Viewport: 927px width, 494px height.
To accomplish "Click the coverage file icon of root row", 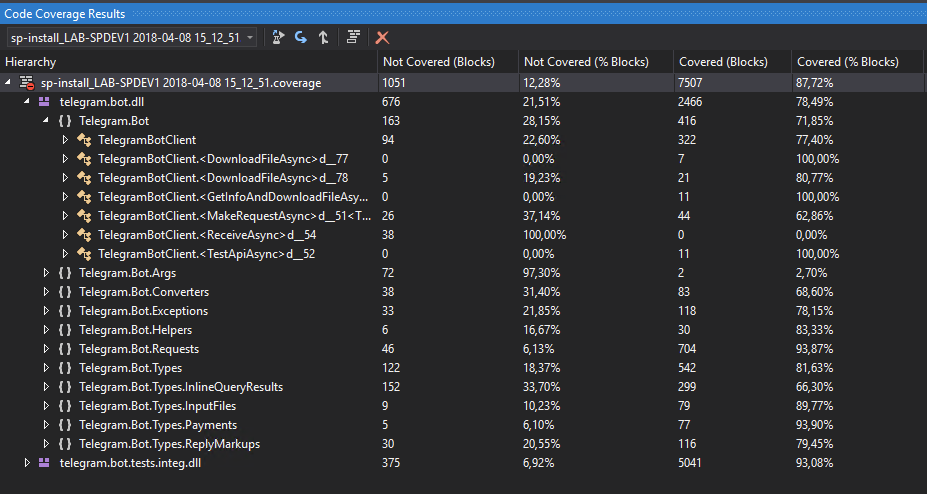I will 27,83.
